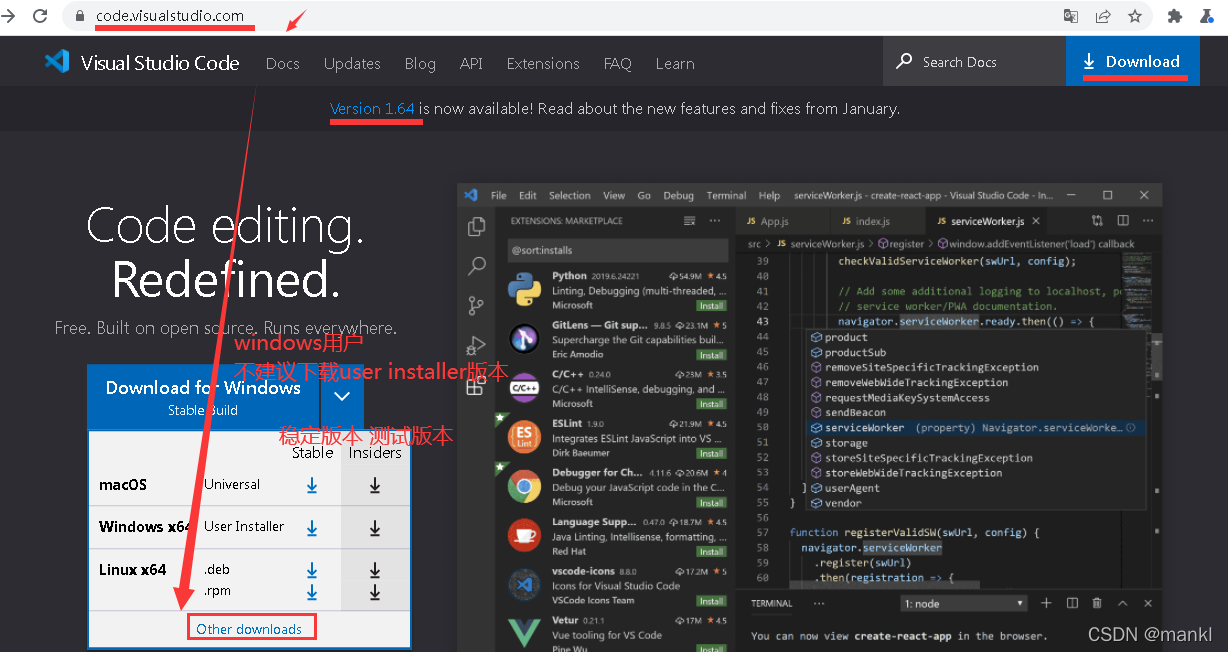Click split editor icon in editor tabs

tap(1123, 221)
